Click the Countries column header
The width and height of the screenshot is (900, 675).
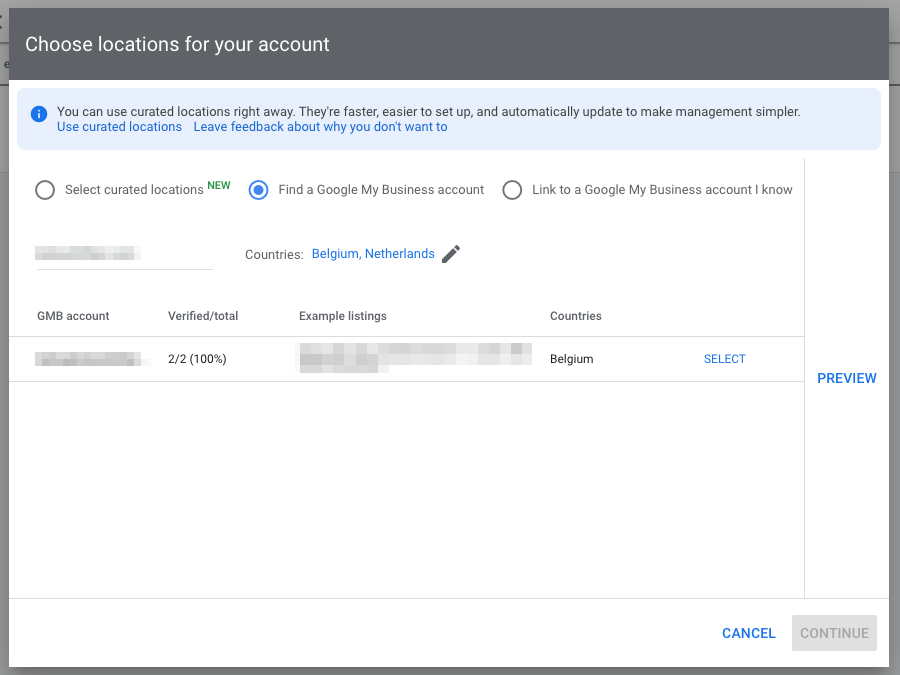(576, 316)
